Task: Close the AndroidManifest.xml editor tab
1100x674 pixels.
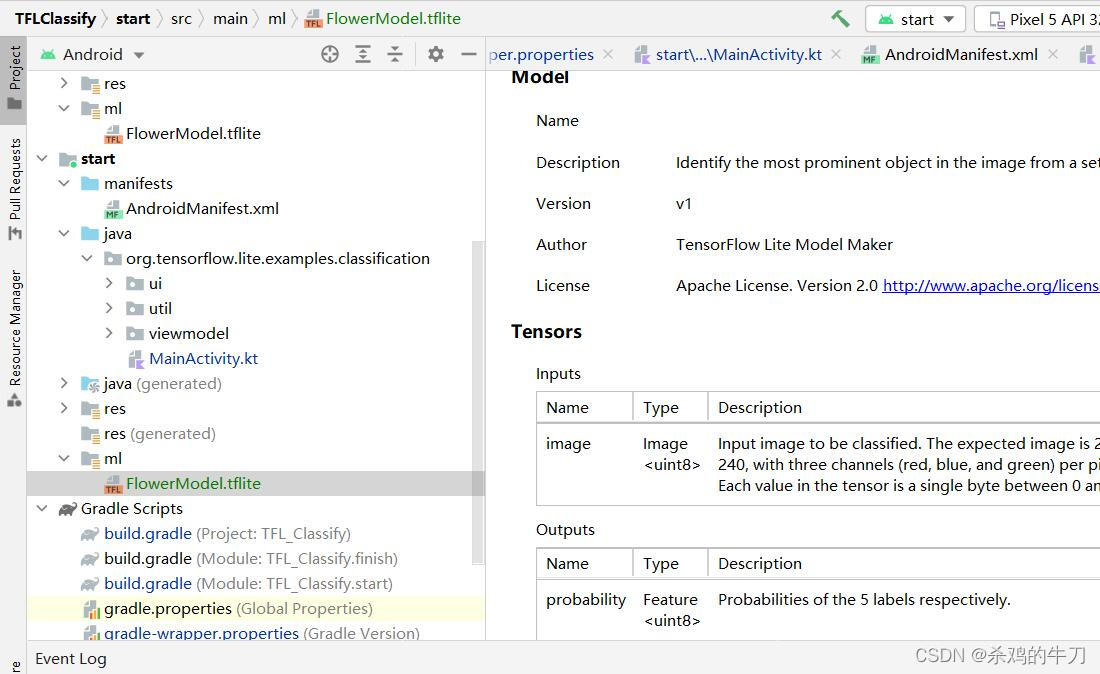Action: pyautogui.click(x=1053, y=54)
